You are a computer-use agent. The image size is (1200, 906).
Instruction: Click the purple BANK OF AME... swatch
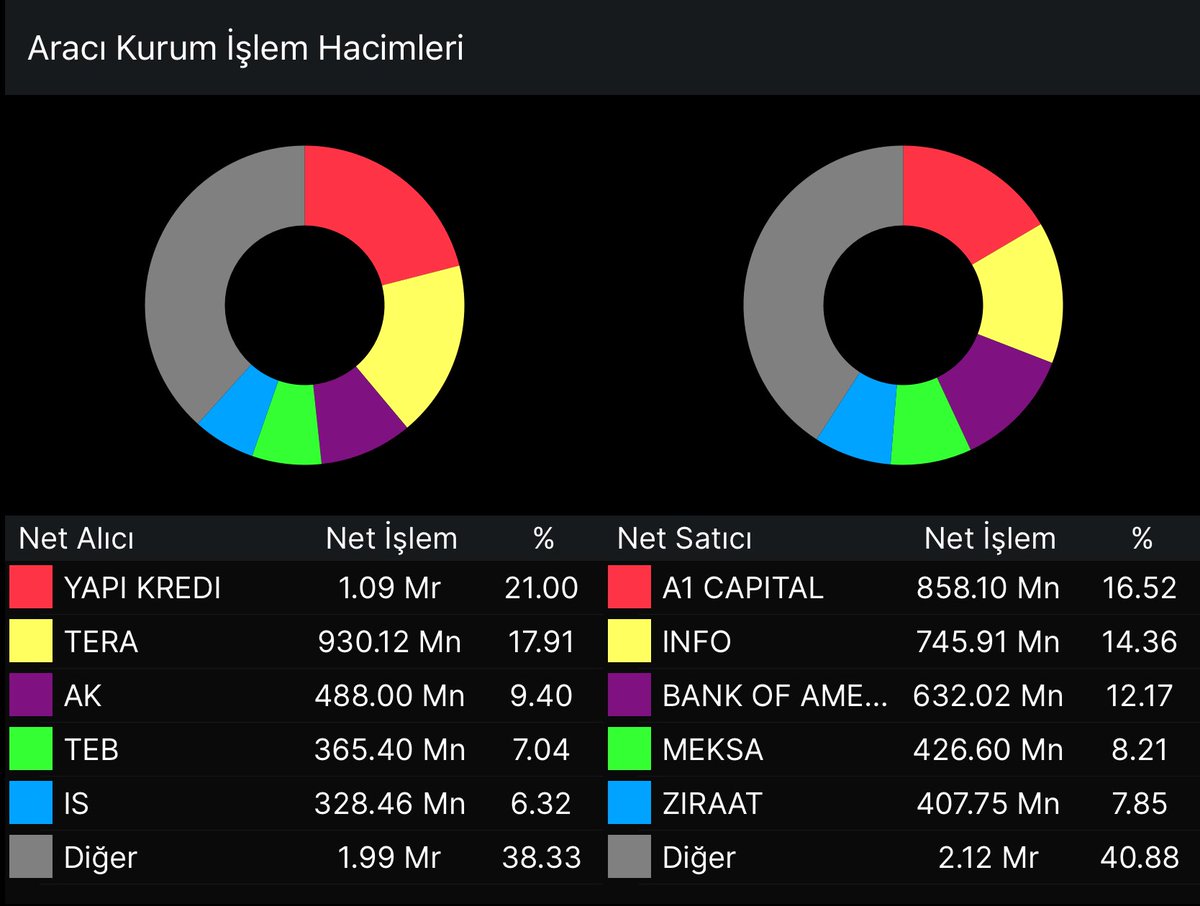click(x=629, y=695)
